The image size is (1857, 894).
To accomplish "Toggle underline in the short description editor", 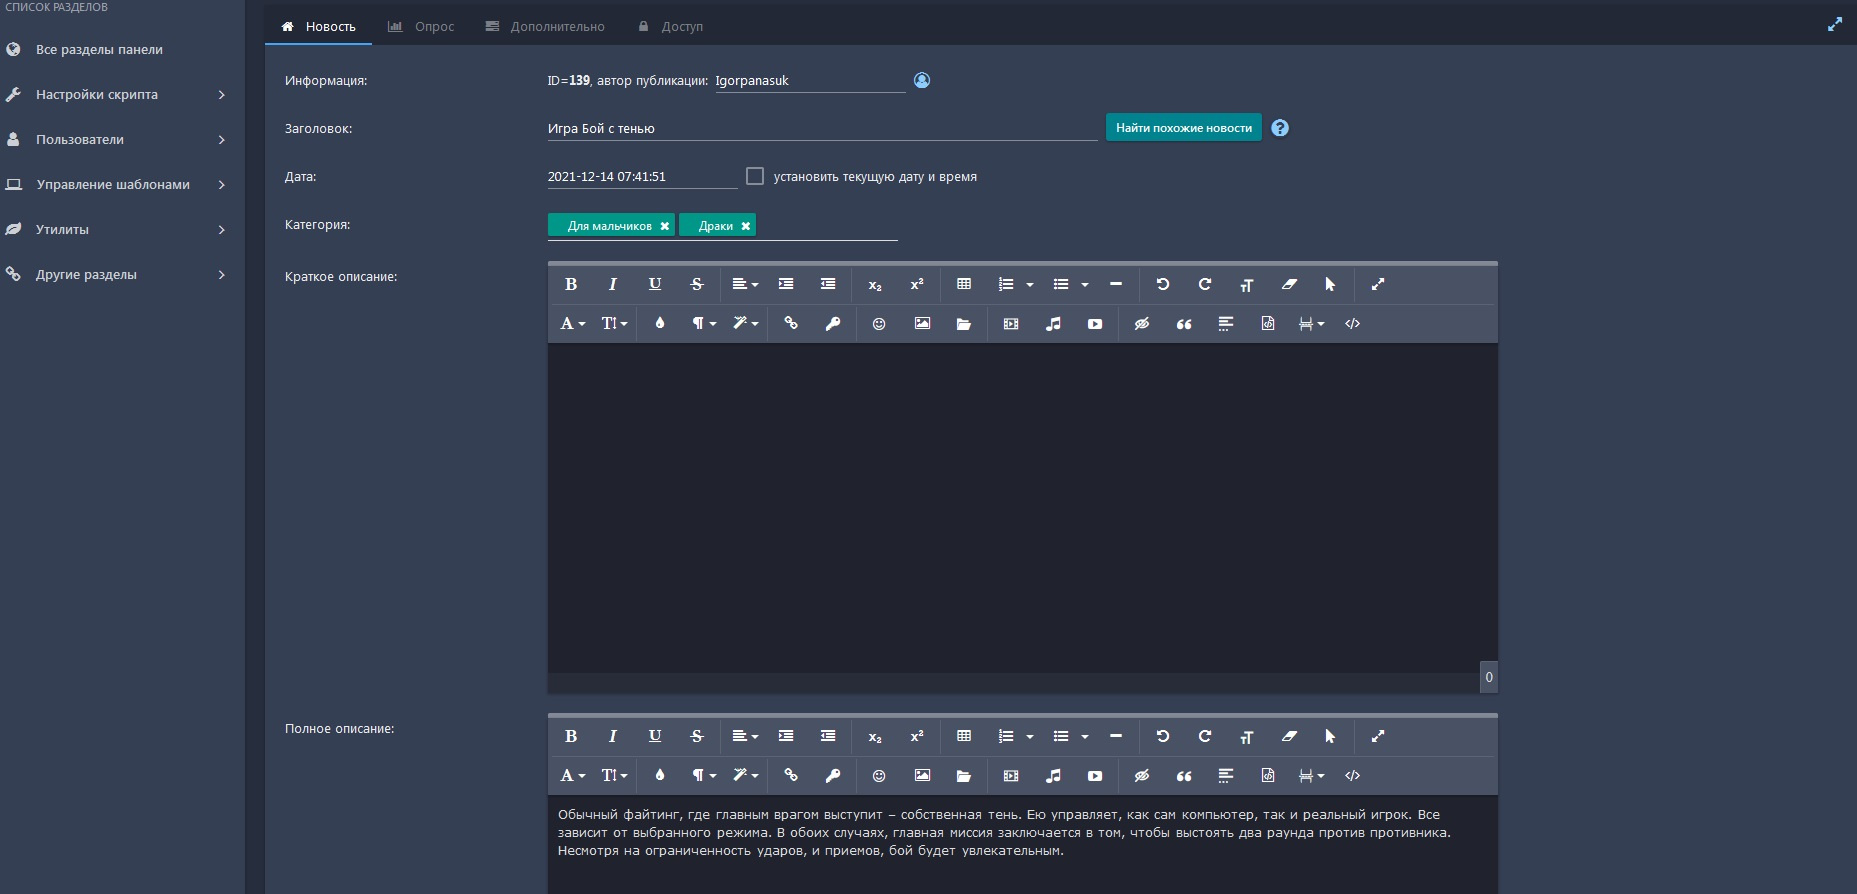I will point(655,284).
